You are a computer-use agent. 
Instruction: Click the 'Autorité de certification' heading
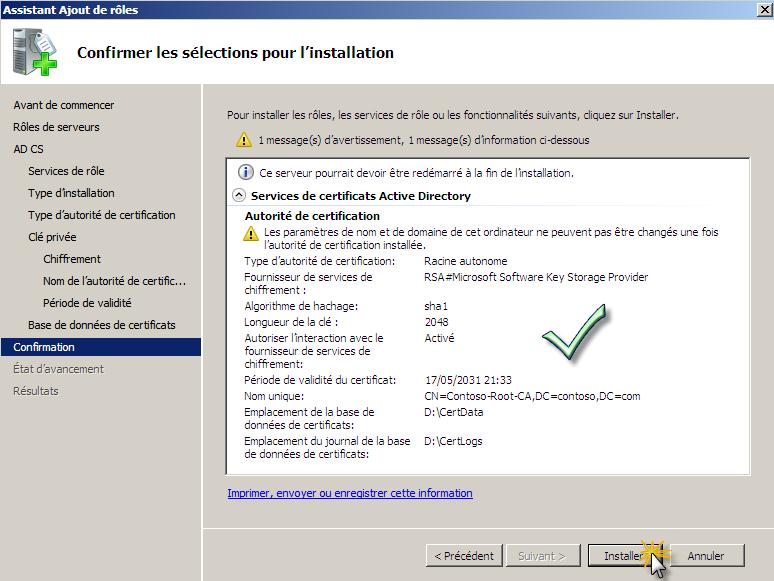click(312, 216)
